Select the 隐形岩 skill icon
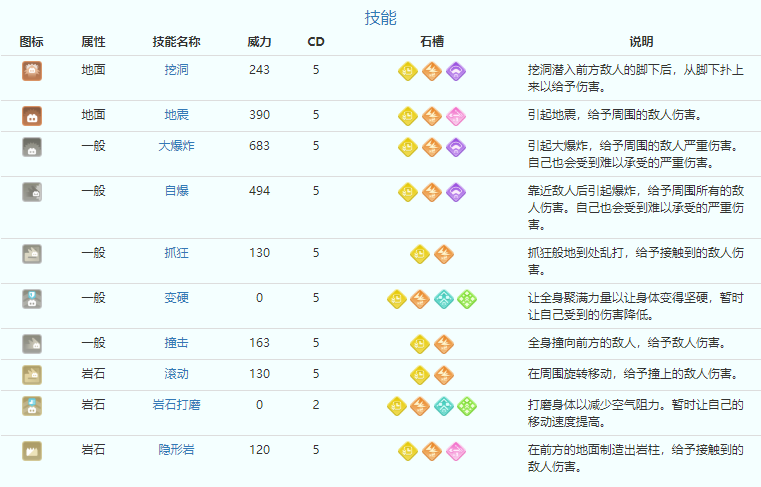The width and height of the screenshot is (761, 487). [31, 450]
